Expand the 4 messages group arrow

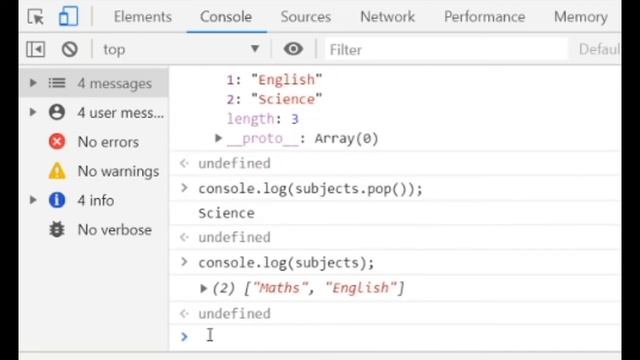pos(33,83)
